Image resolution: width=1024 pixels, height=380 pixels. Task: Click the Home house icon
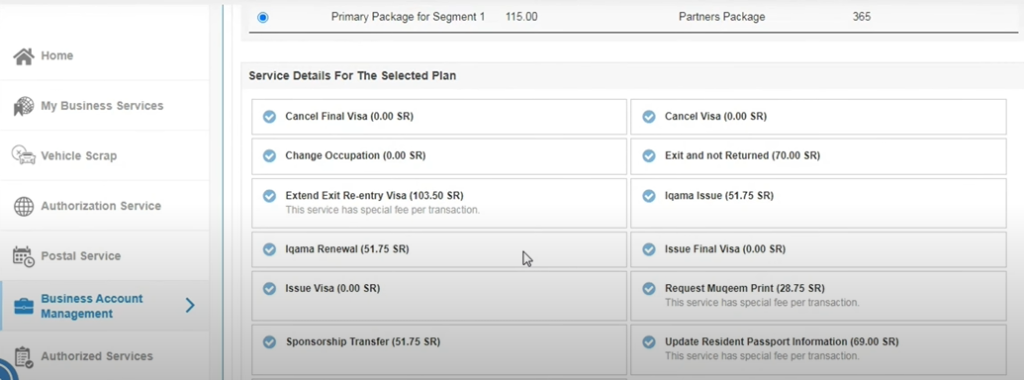pyautogui.click(x=24, y=57)
